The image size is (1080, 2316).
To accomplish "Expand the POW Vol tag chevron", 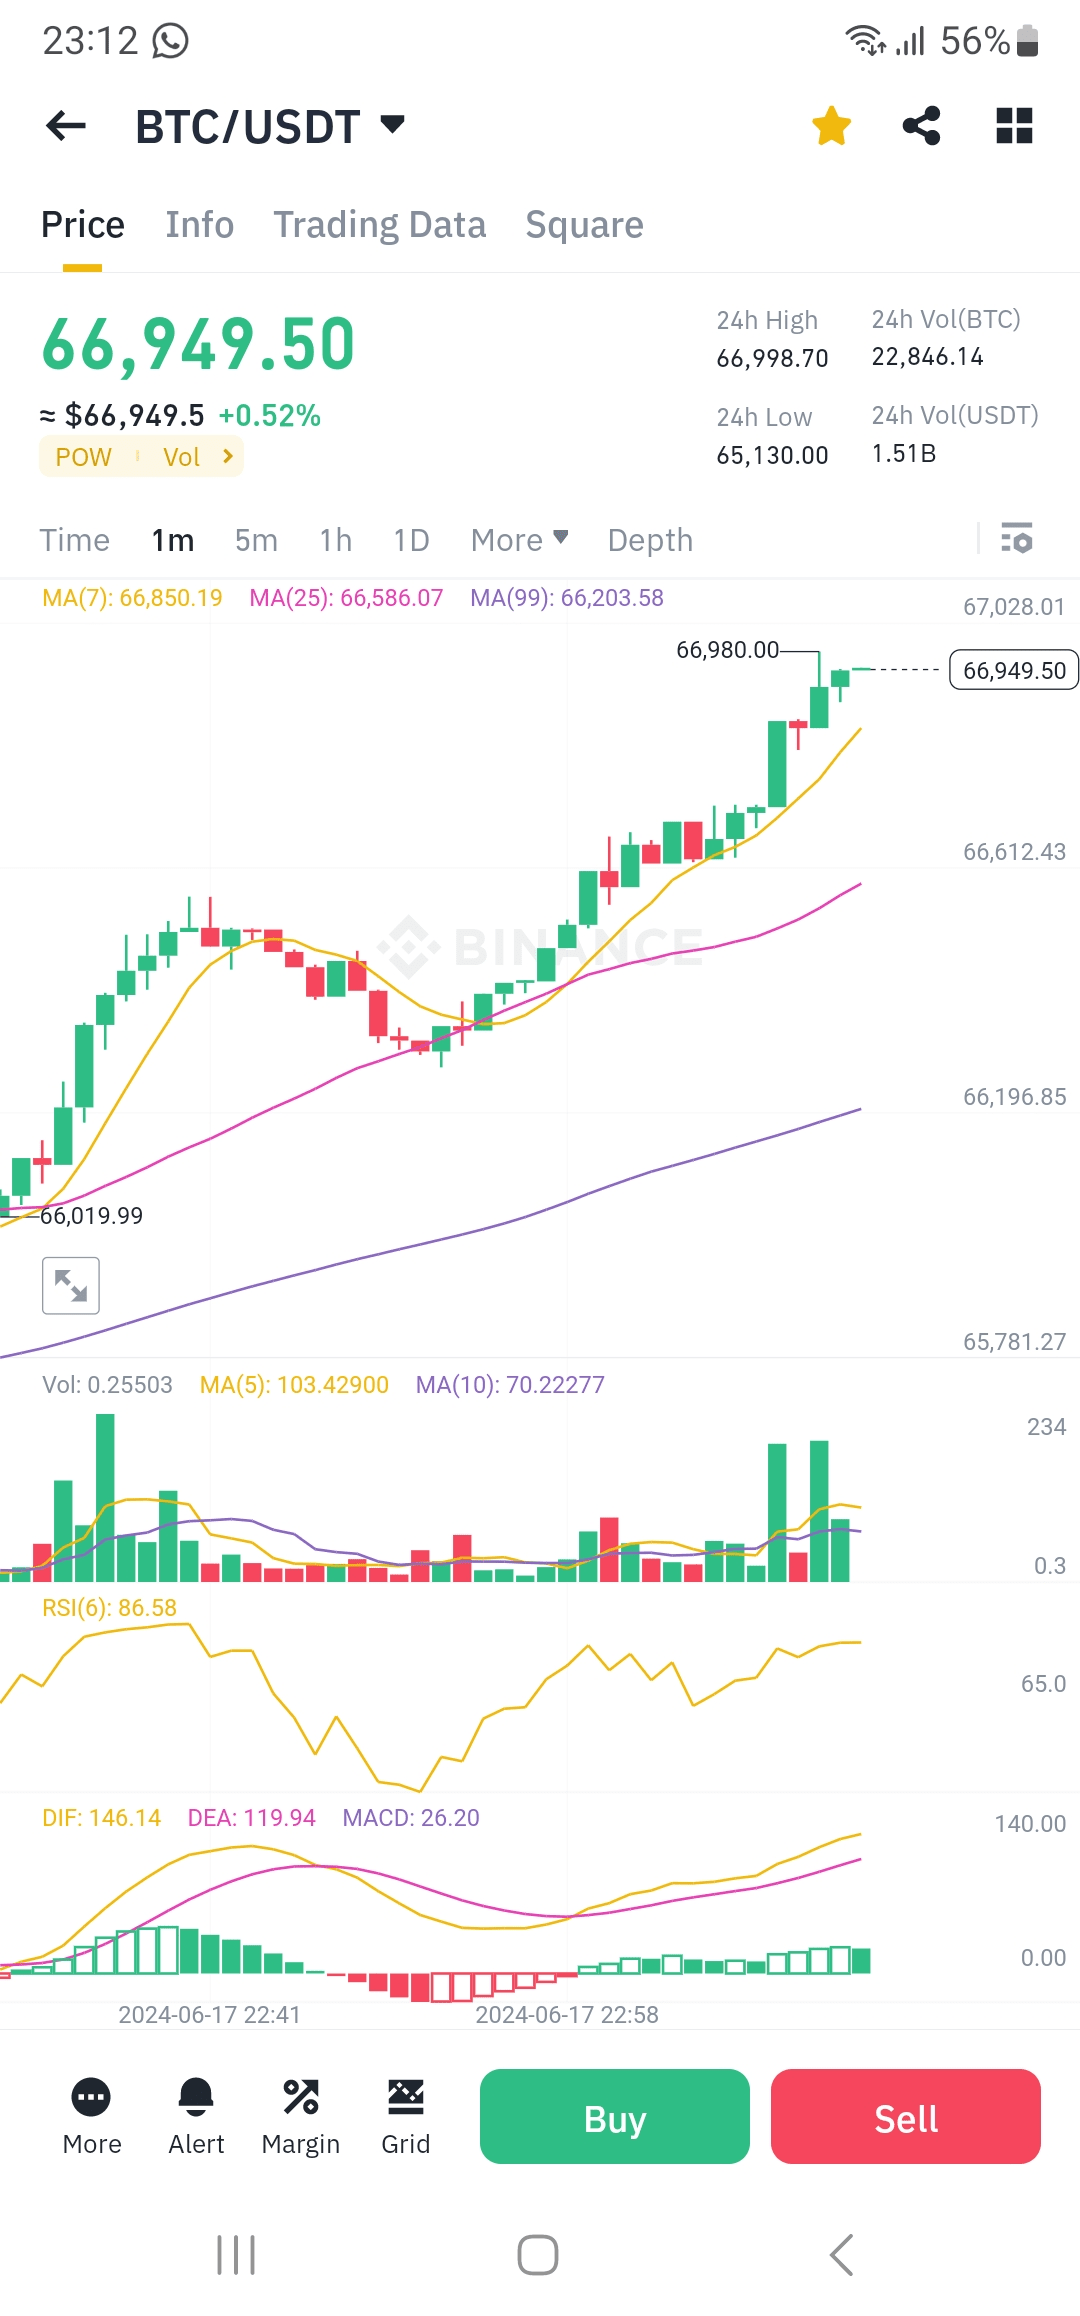I will click(228, 457).
